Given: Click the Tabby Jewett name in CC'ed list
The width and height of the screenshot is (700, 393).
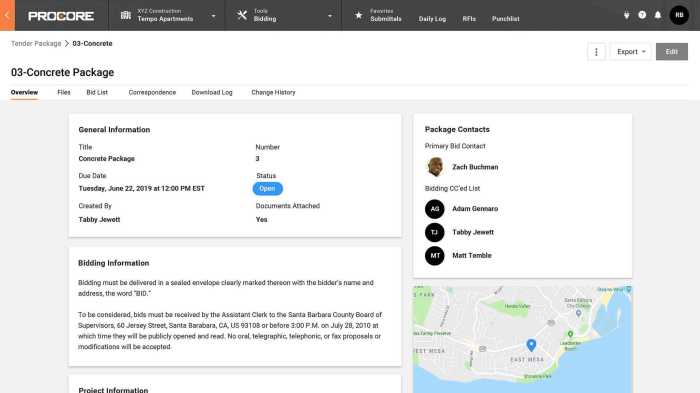Looking at the screenshot, I should point(473,232).
